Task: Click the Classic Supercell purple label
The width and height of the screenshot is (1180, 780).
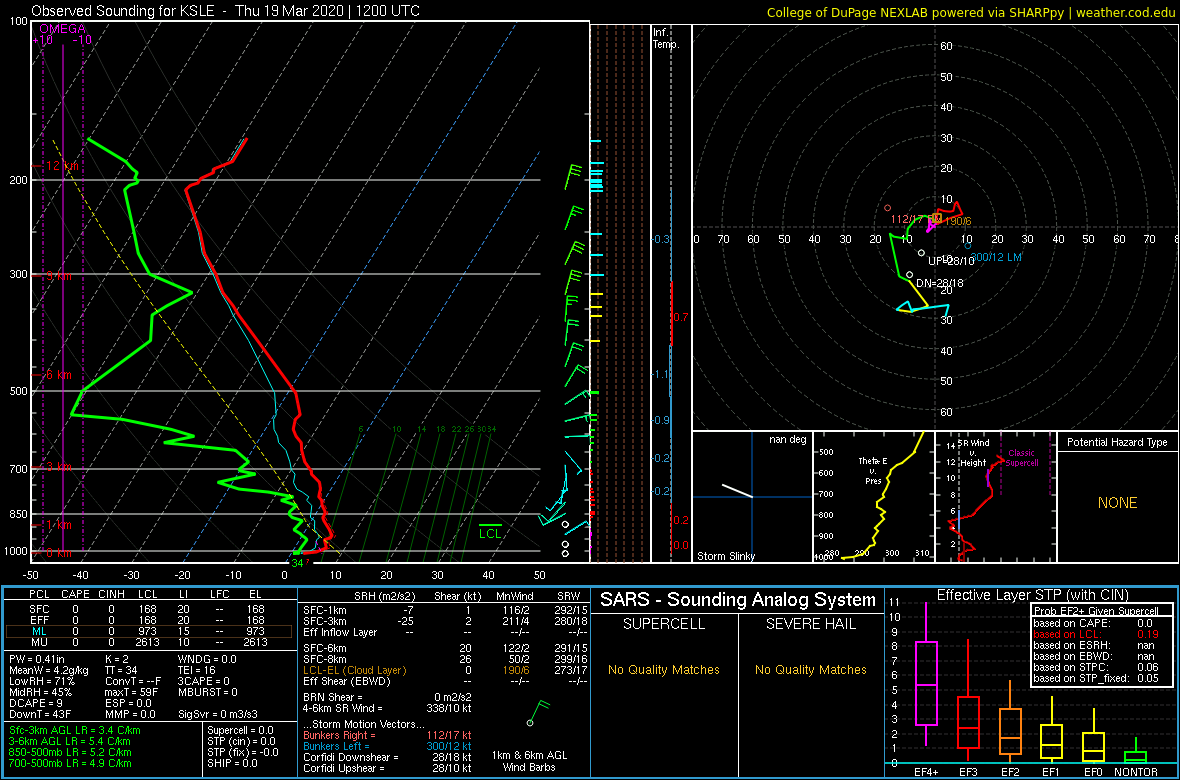Action: [1020, 458]
